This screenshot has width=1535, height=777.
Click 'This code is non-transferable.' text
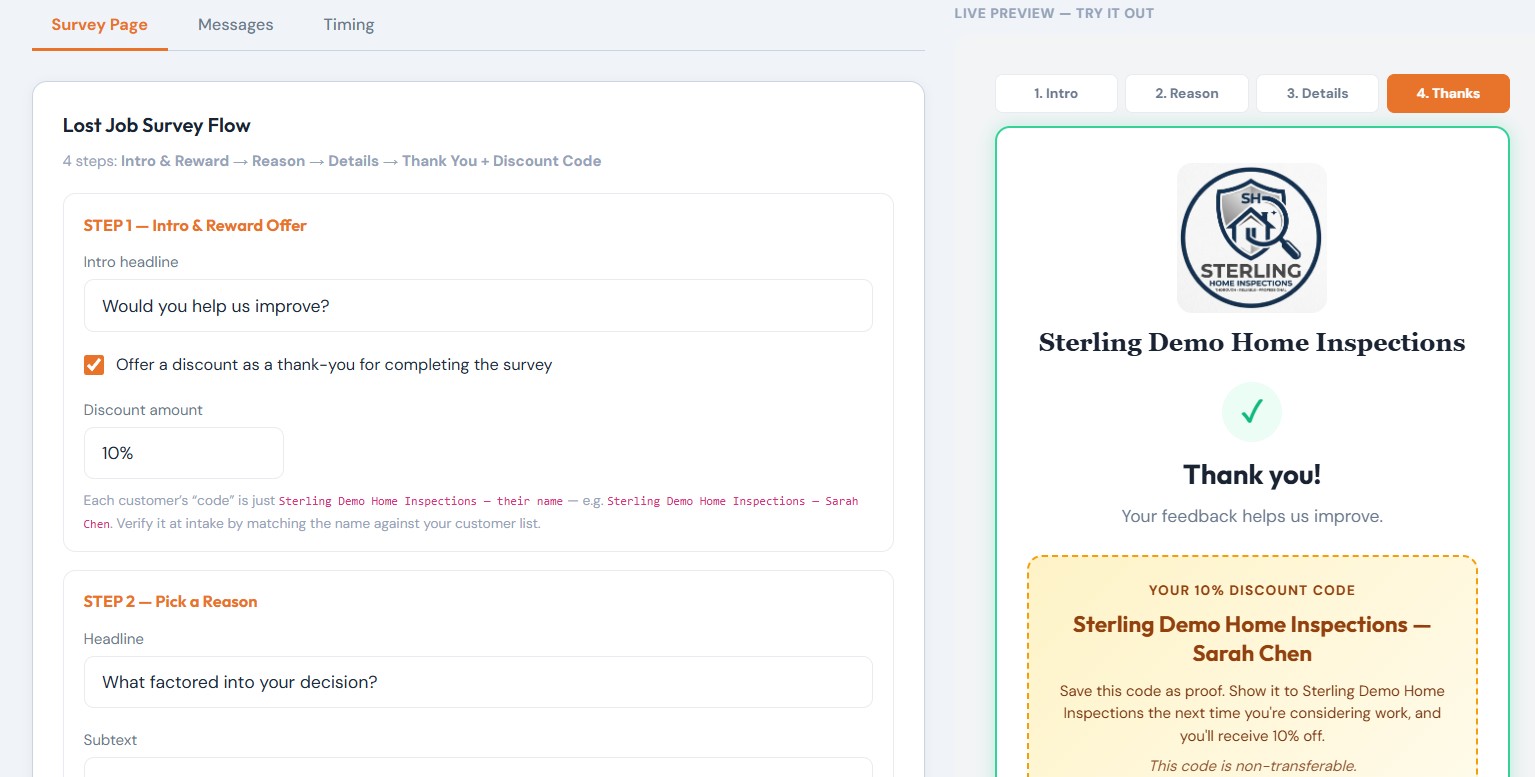point(1252,766)
